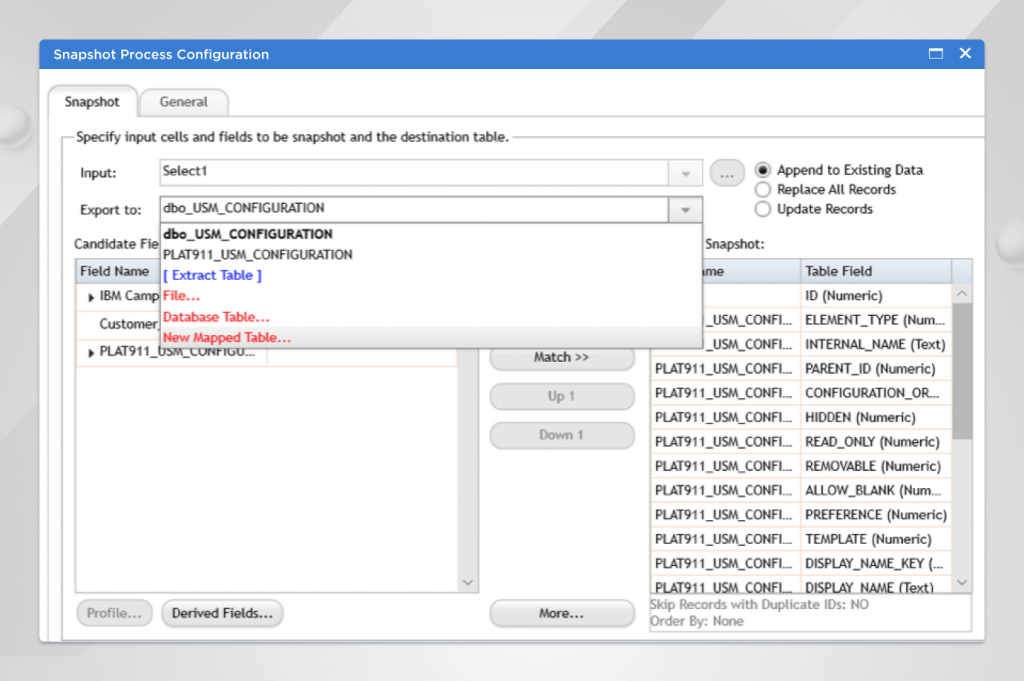Image resolution: width=1024 pixels, height=681 pixels.
Task: Select the 'Append to Existing Data' option
Action: [762, 169]
